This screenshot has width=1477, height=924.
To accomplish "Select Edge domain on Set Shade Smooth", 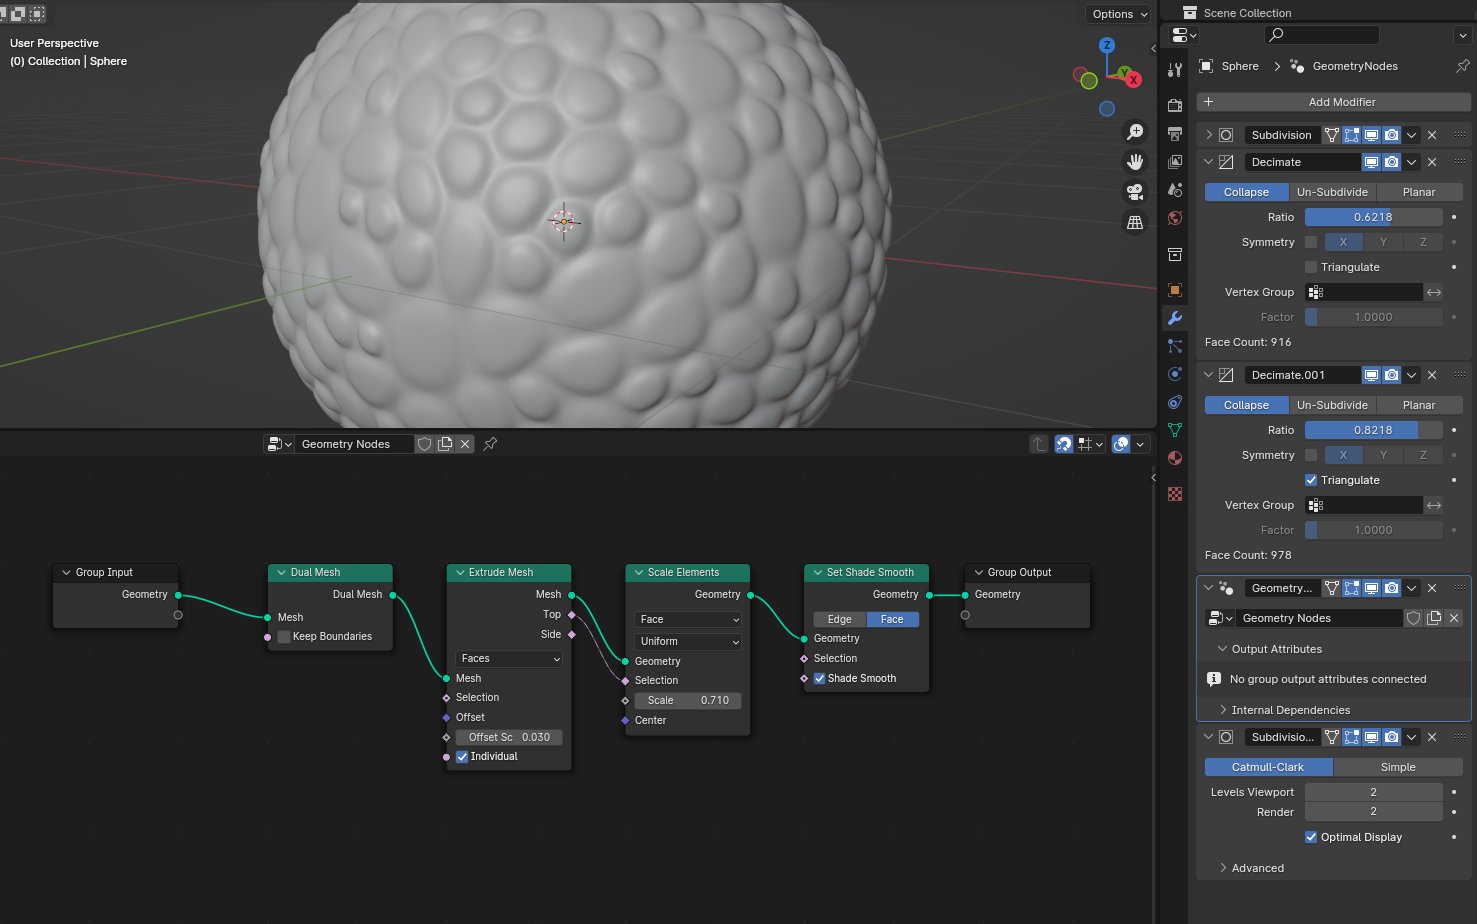I will coord(840,620).
